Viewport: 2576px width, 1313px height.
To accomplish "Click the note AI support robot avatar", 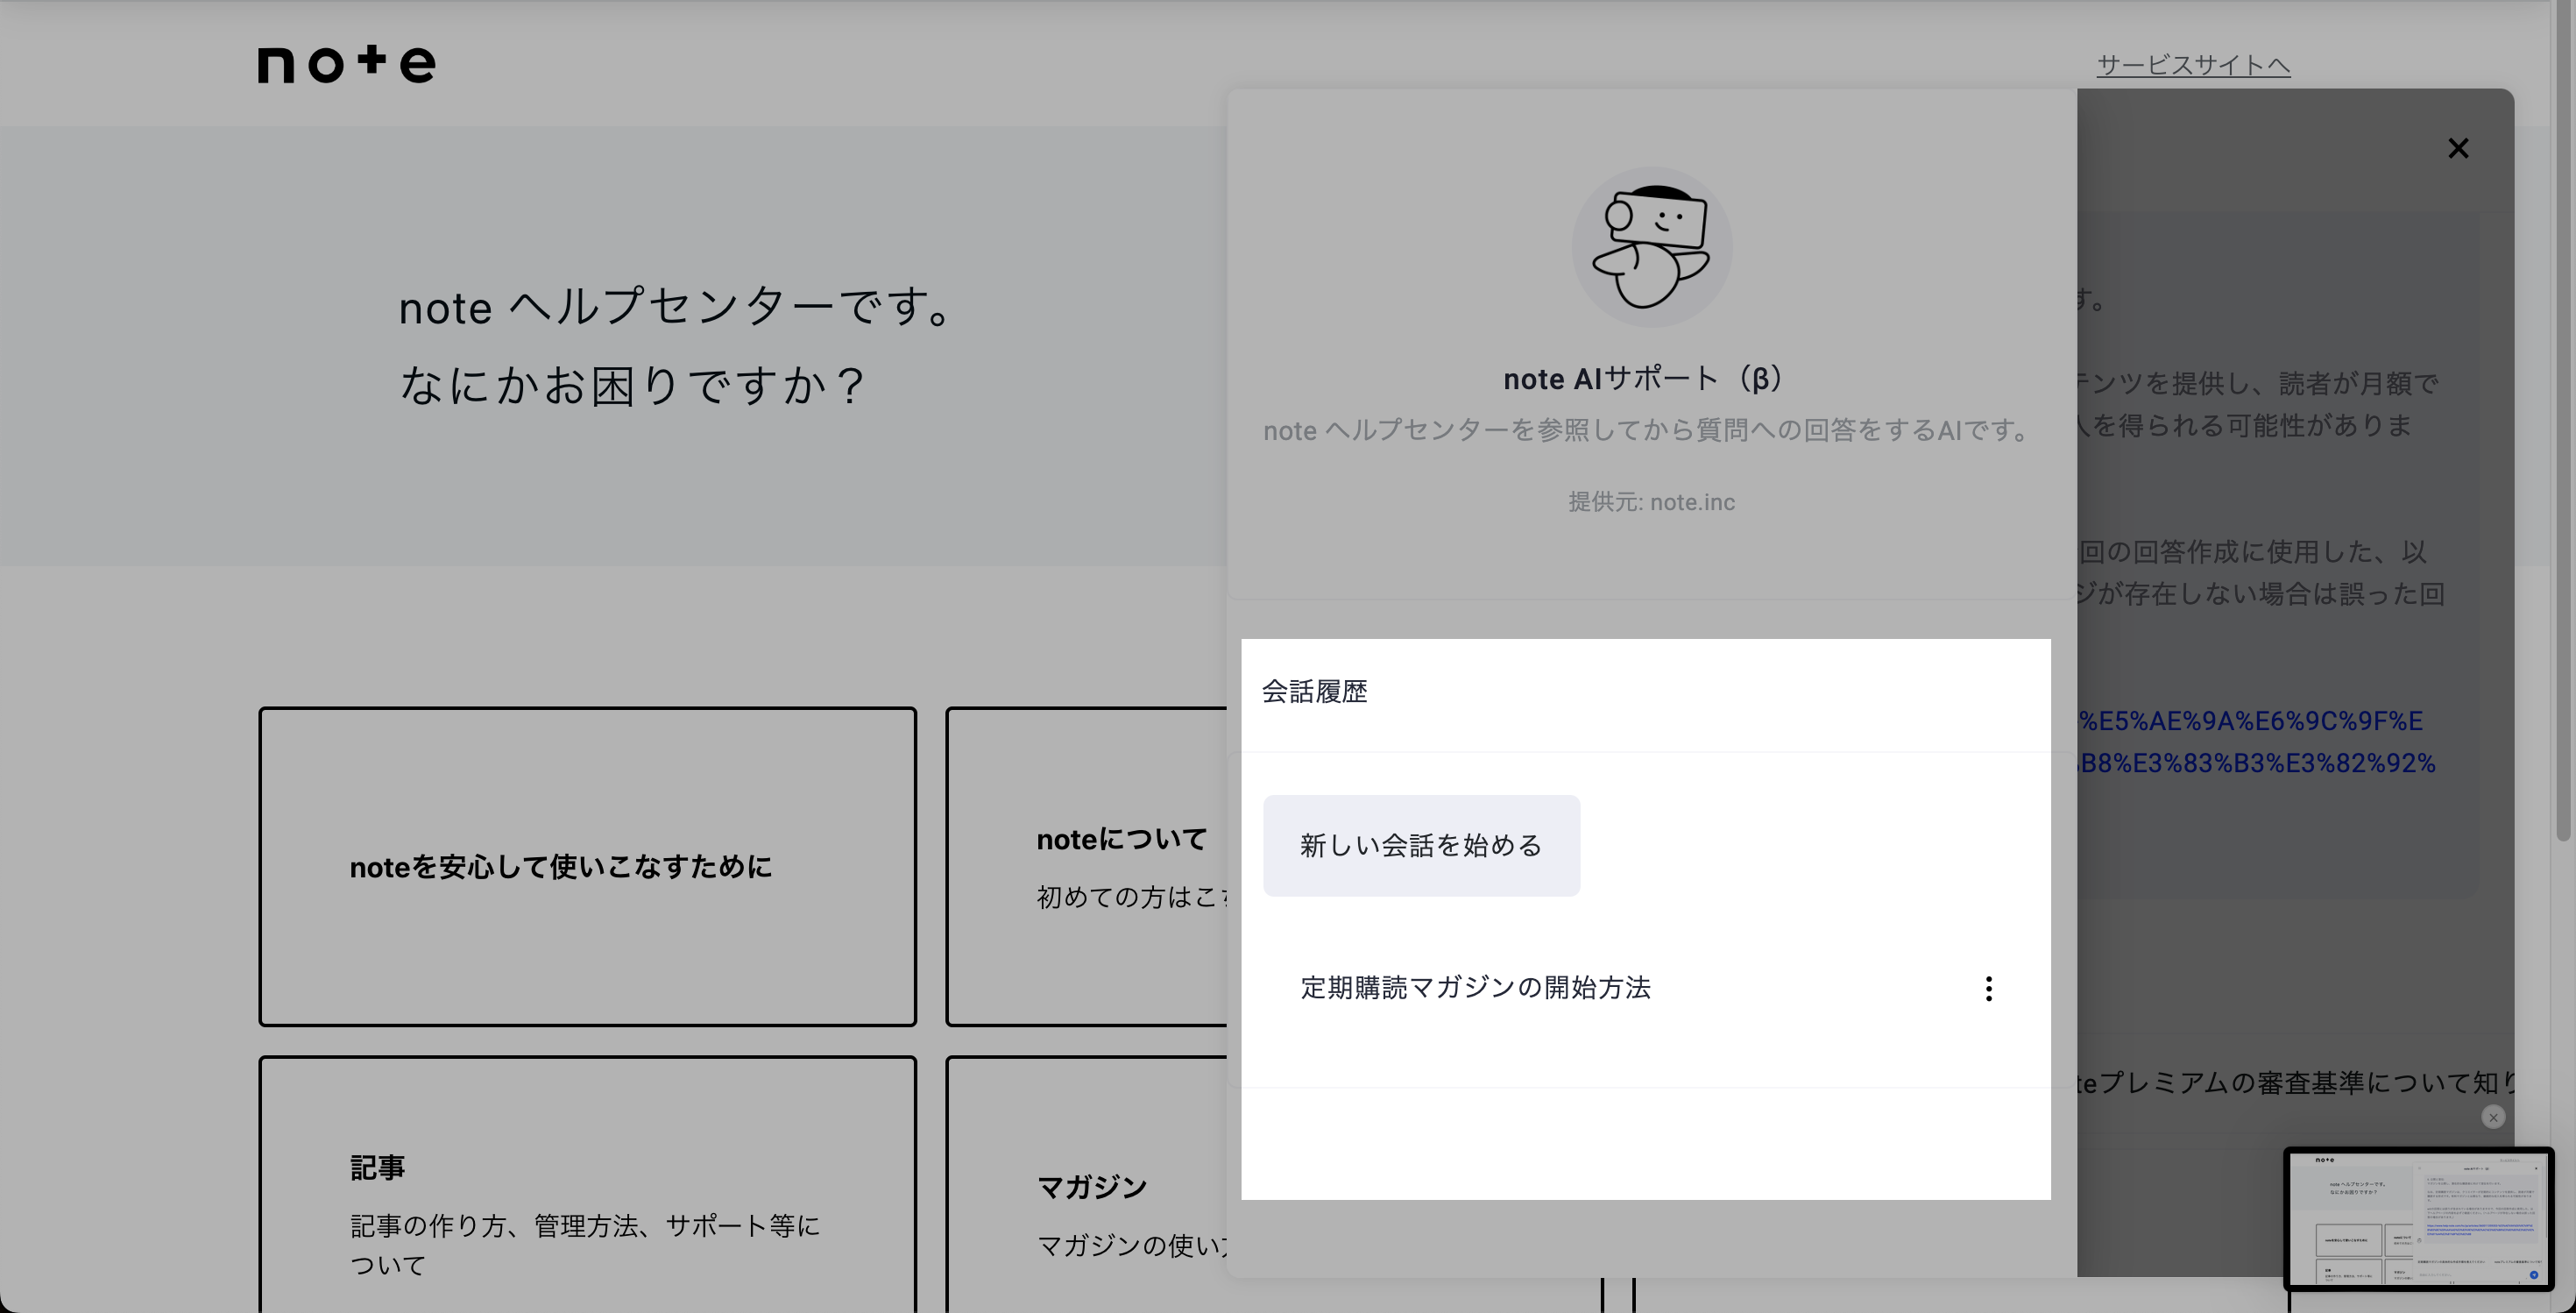I will (1651, 247).
